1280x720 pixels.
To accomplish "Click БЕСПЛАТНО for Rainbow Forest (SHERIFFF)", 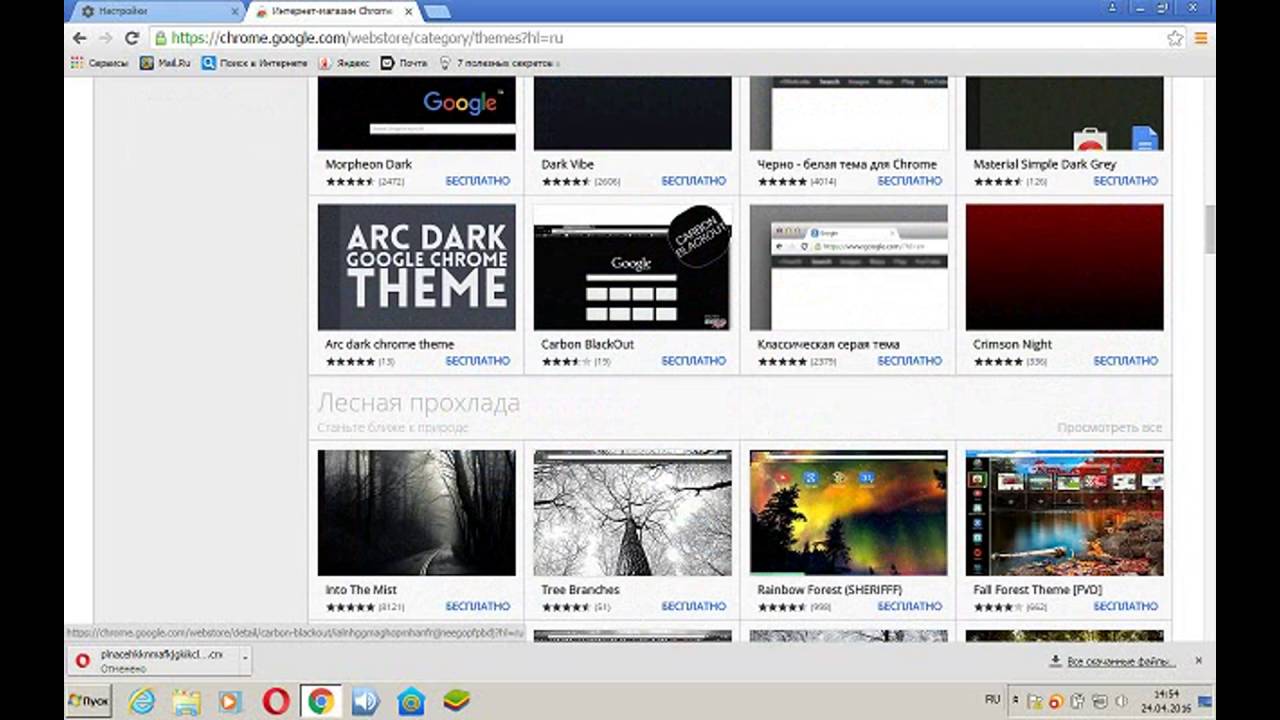I will coord(910,606).
